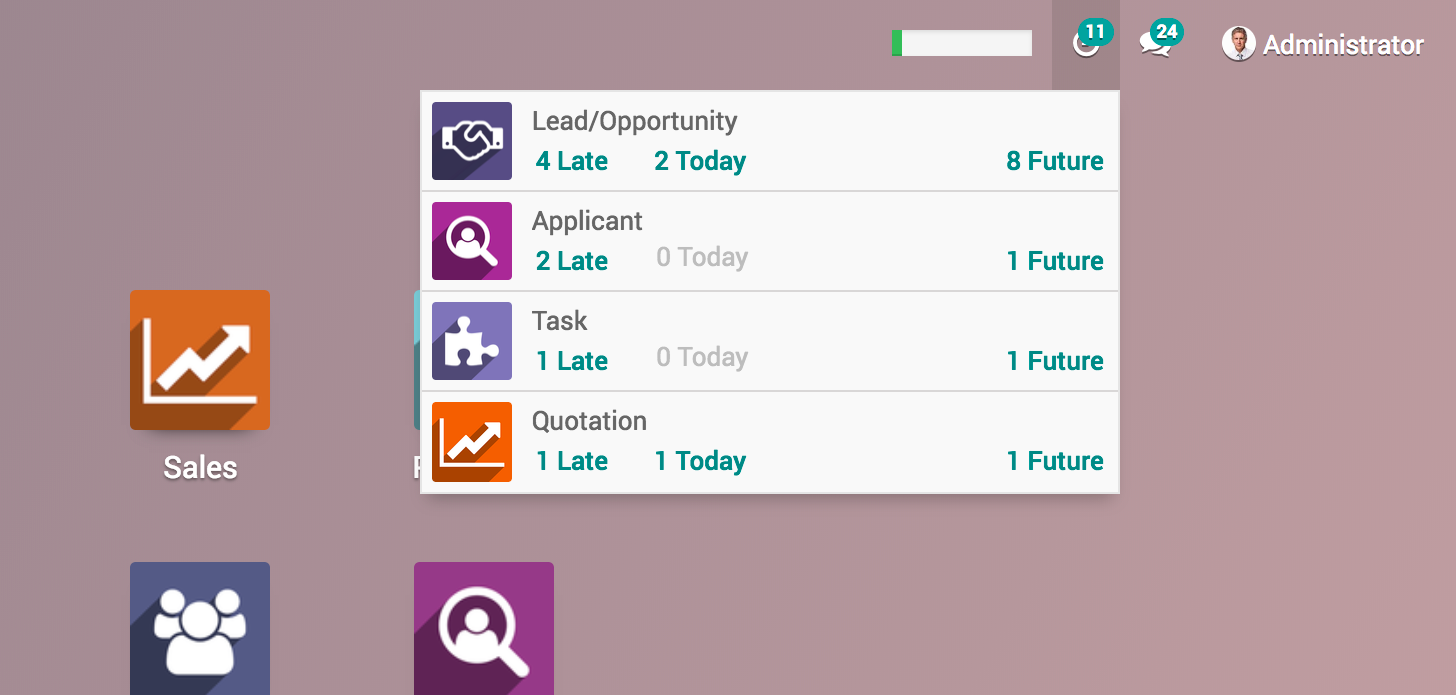
Task: View 1 Late Task activity
Action: click(572, 361)
